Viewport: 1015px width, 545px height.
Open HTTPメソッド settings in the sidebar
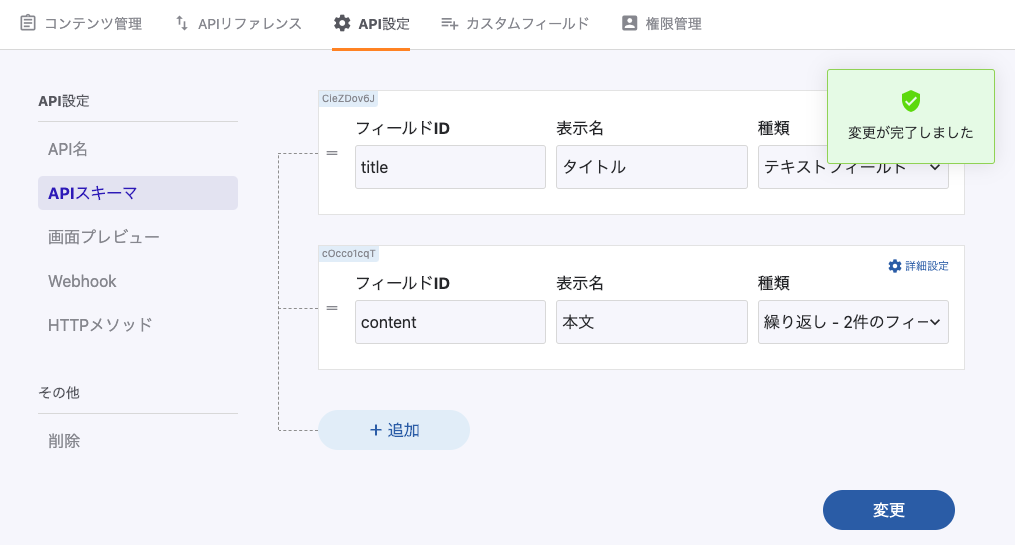tap(100, 325)
